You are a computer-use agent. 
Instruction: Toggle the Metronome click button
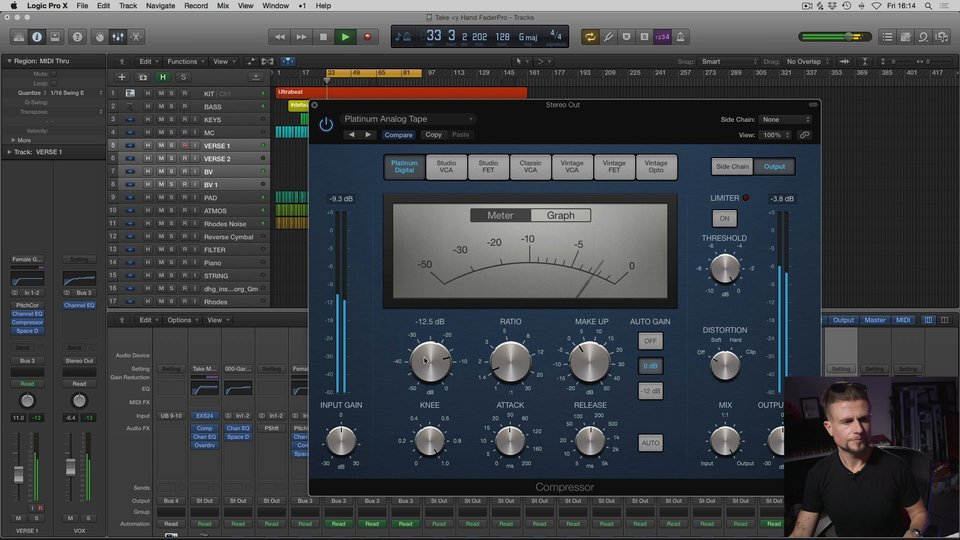680,37
